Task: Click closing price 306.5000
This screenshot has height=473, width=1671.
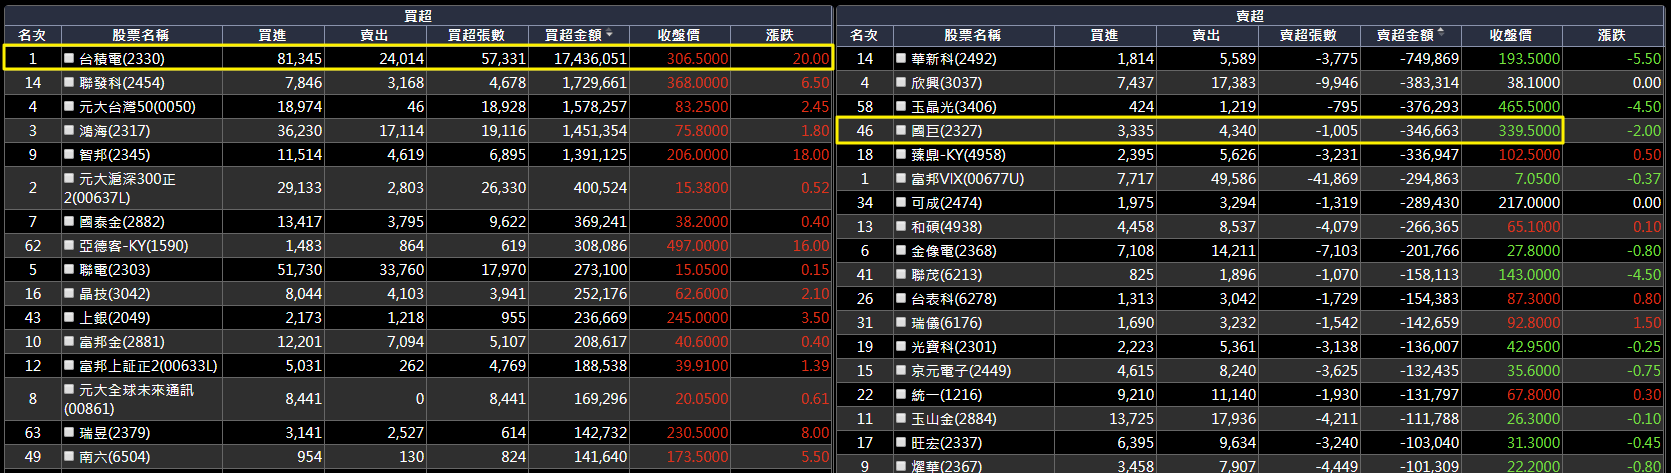Action: click(698, 59)
